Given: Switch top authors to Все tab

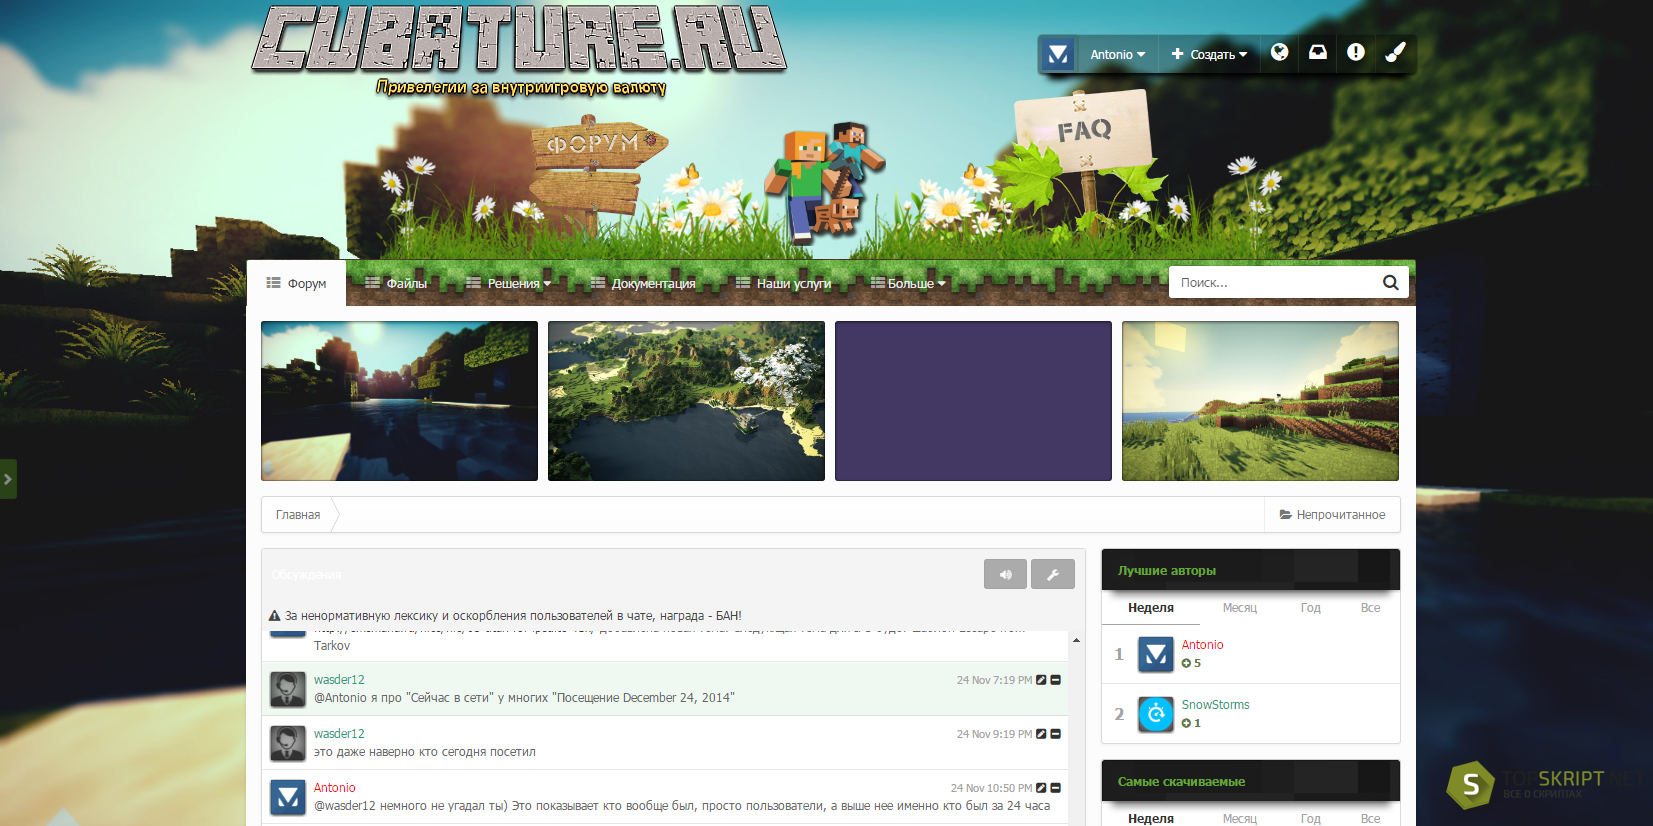Looking at the screenshot, I should click(1370, 608).
